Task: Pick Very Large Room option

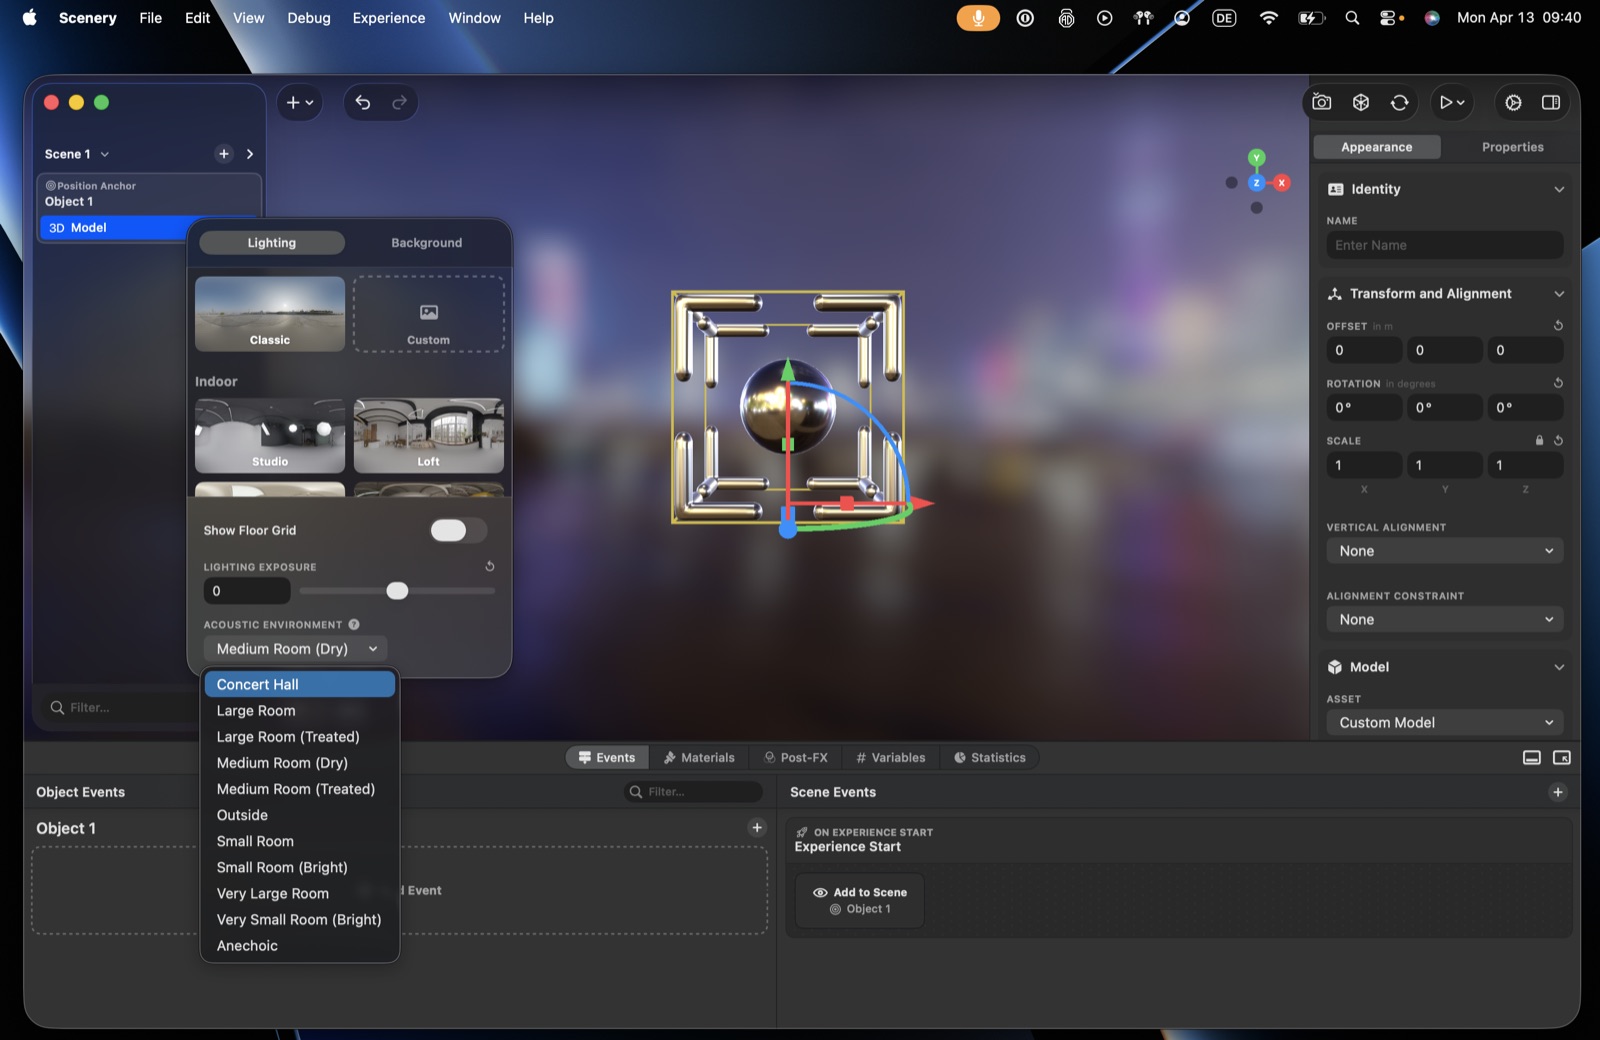Action: coord(300,893)
